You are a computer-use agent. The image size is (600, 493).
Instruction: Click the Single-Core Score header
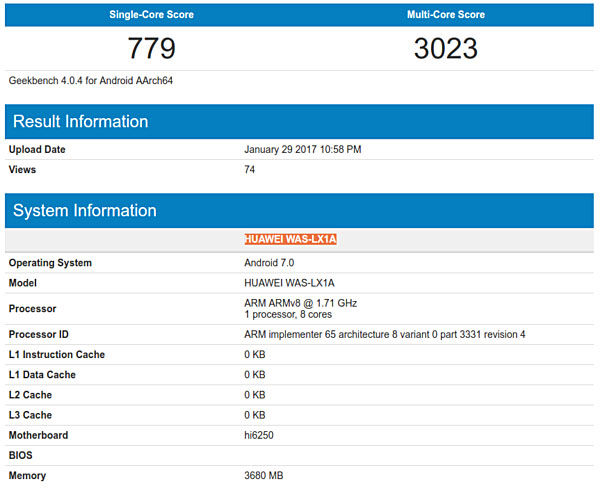[151, 15]
